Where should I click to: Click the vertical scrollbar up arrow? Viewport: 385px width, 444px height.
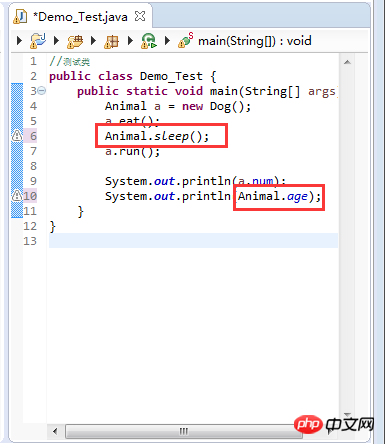(347, 62)
